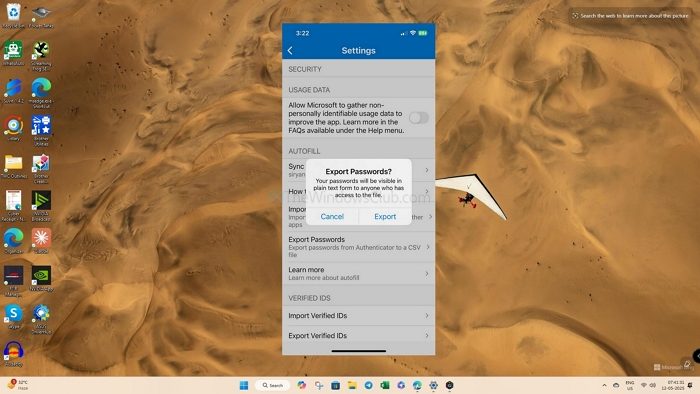Image resolution: width=700 pixels, height=394 pixels.
Task: Expand the Sync row chevron
Action: click(427, 170)
